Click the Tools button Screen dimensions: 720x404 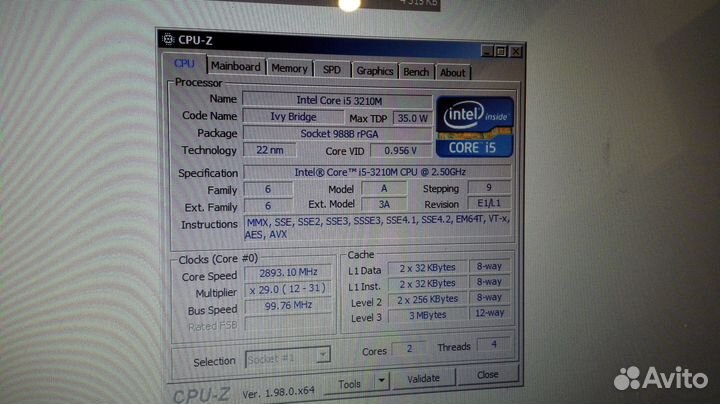[349, 384]
